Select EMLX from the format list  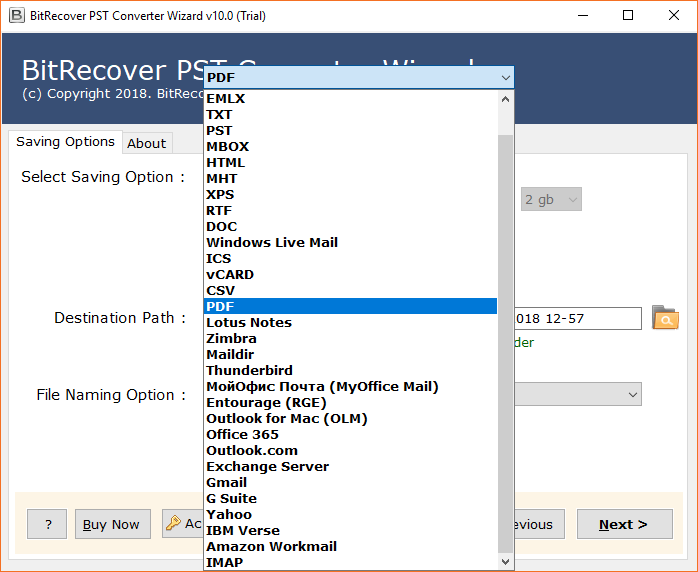tap(350, 98)
